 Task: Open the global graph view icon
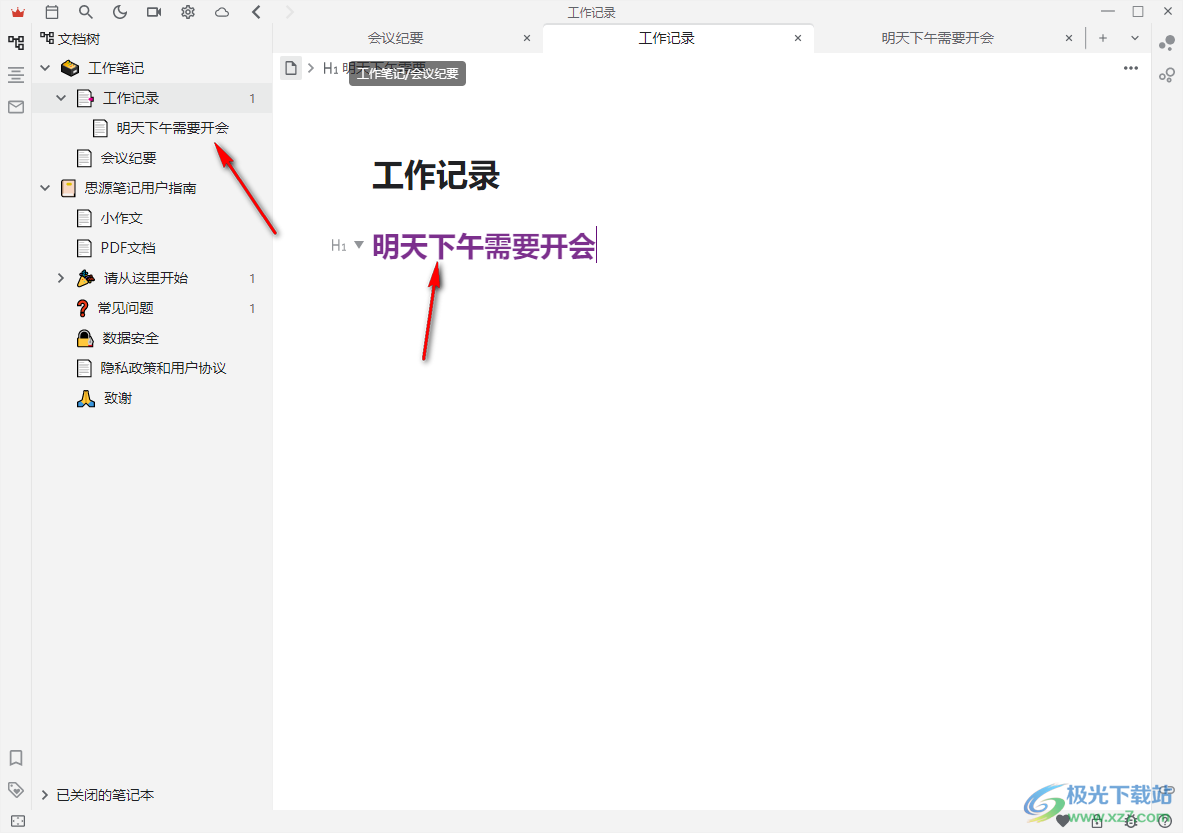click(x=1166, y=75)
